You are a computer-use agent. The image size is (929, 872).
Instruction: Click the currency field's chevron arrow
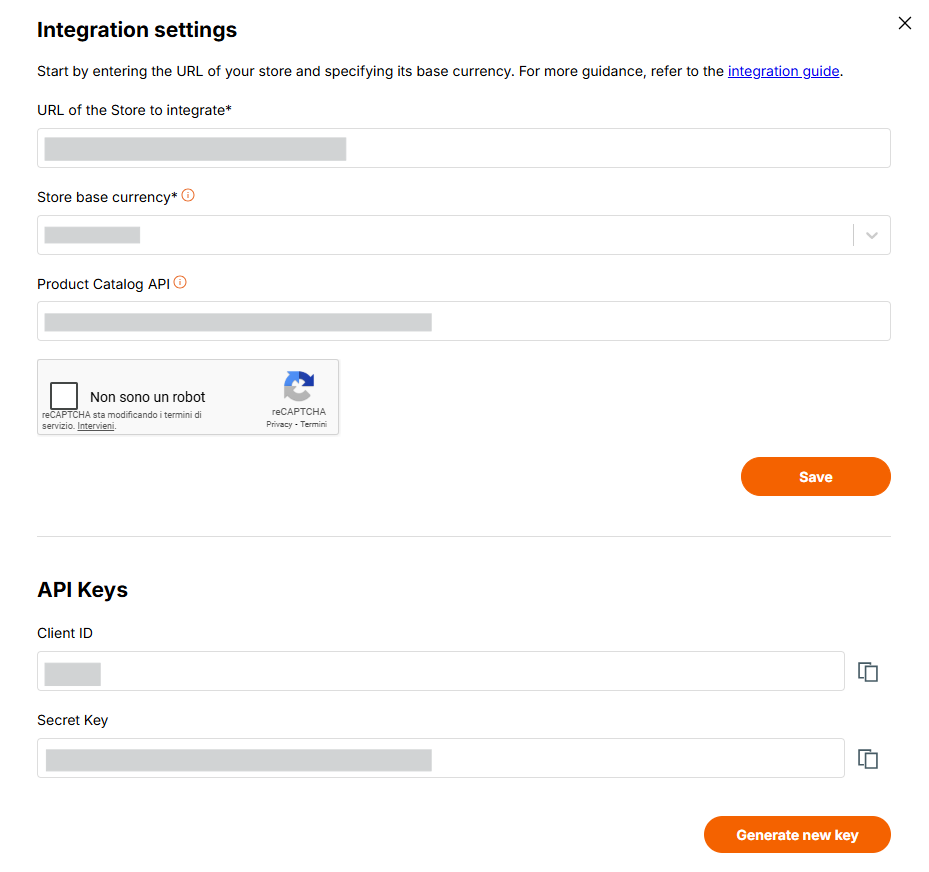(x=871, y=234)
